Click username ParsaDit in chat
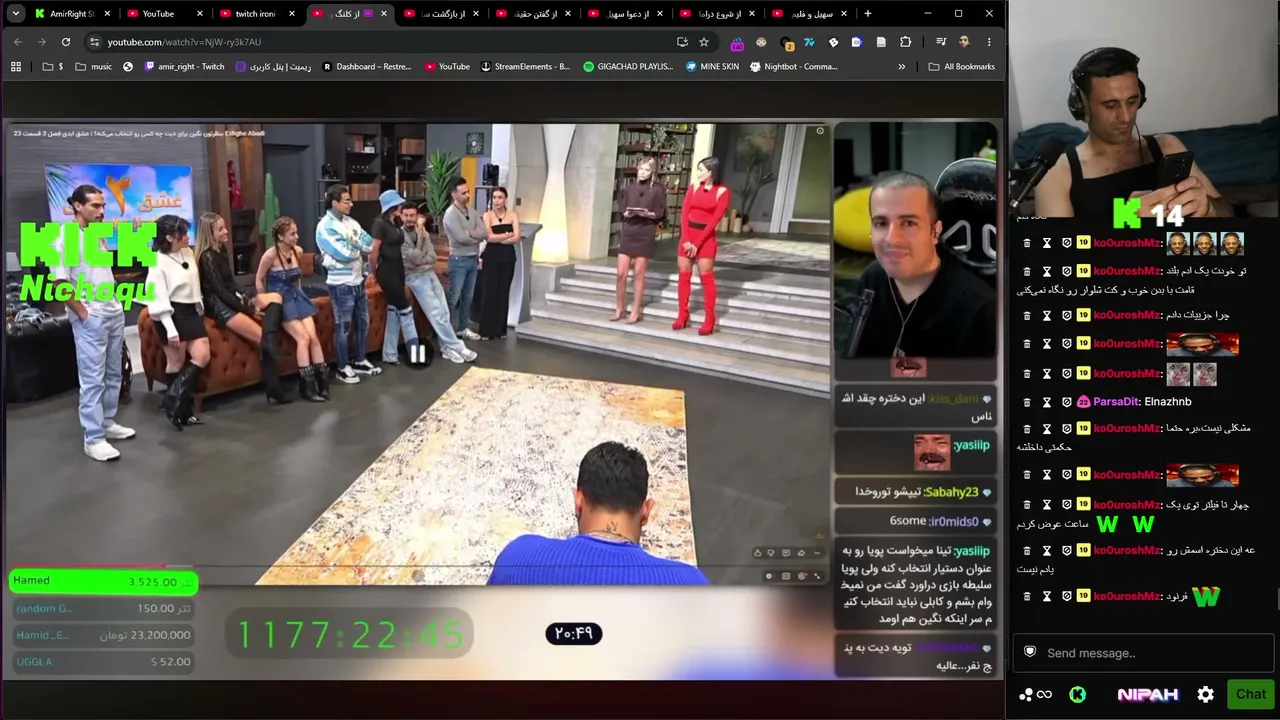Viewport: 1280px width, 720px height. 1115,402
